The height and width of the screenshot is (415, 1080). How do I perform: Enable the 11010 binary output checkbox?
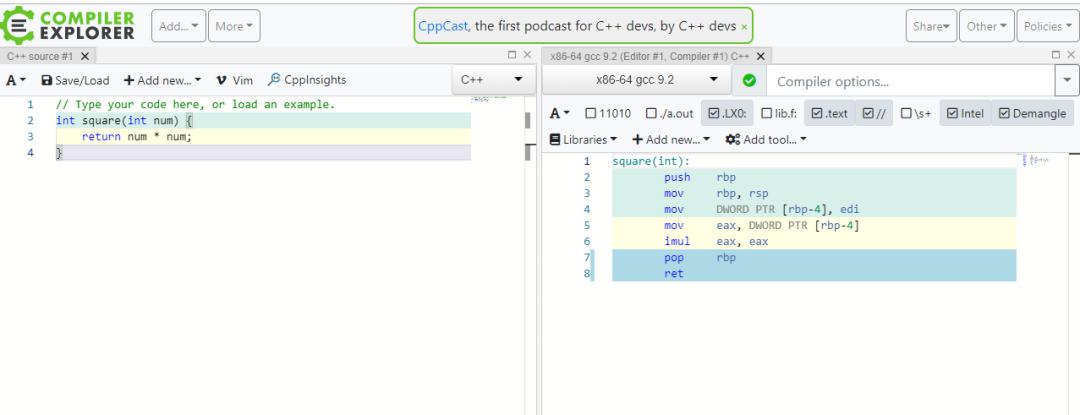(608, 114)
